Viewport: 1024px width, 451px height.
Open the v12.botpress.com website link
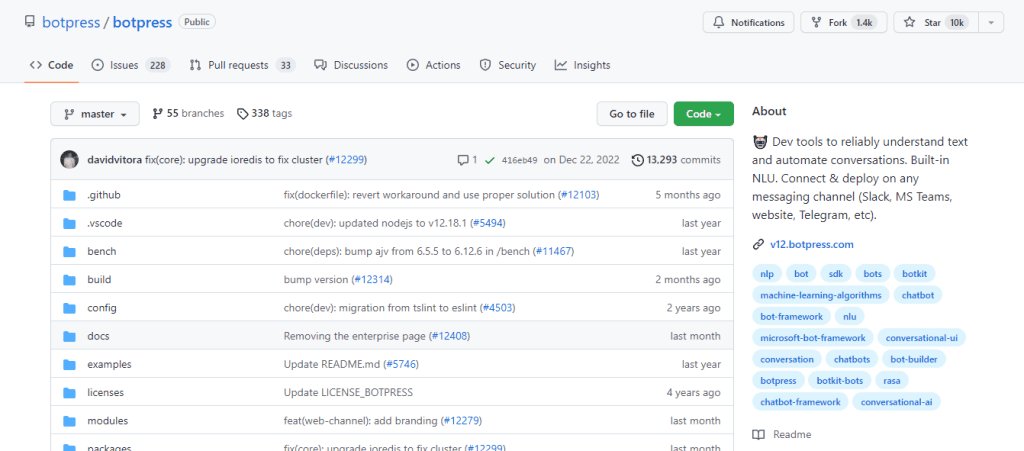tap(812, 245)
